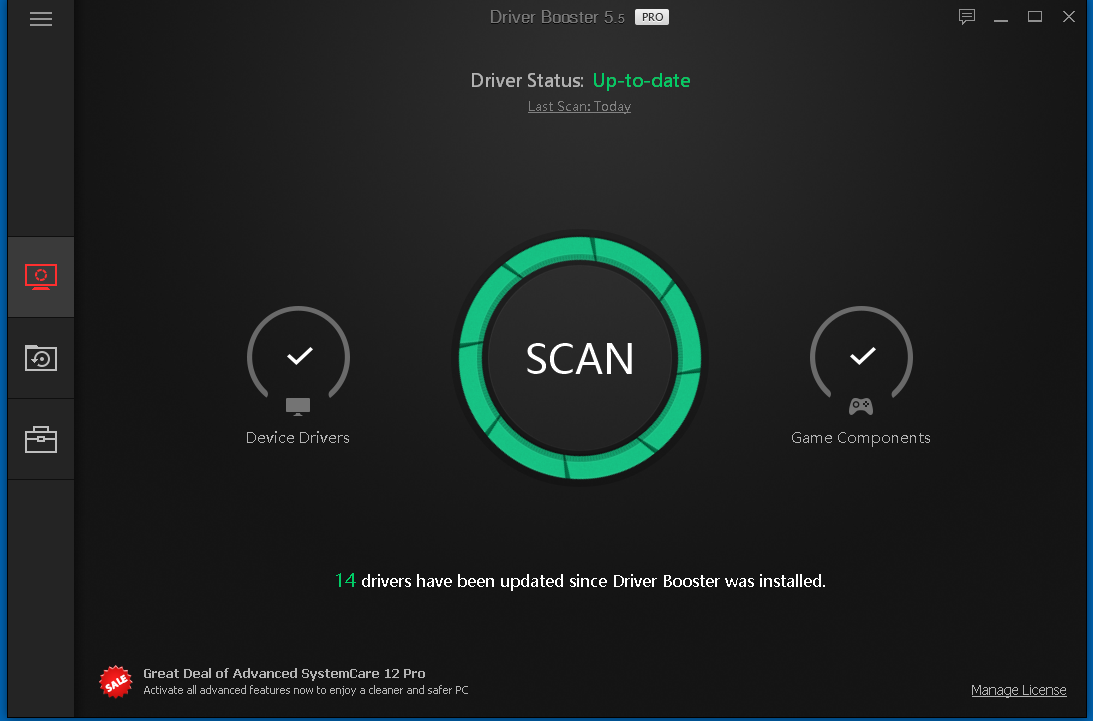Open Great Deal of Advanced SystemCare promo
The image size is (1093, 721).
click(284, 674)
